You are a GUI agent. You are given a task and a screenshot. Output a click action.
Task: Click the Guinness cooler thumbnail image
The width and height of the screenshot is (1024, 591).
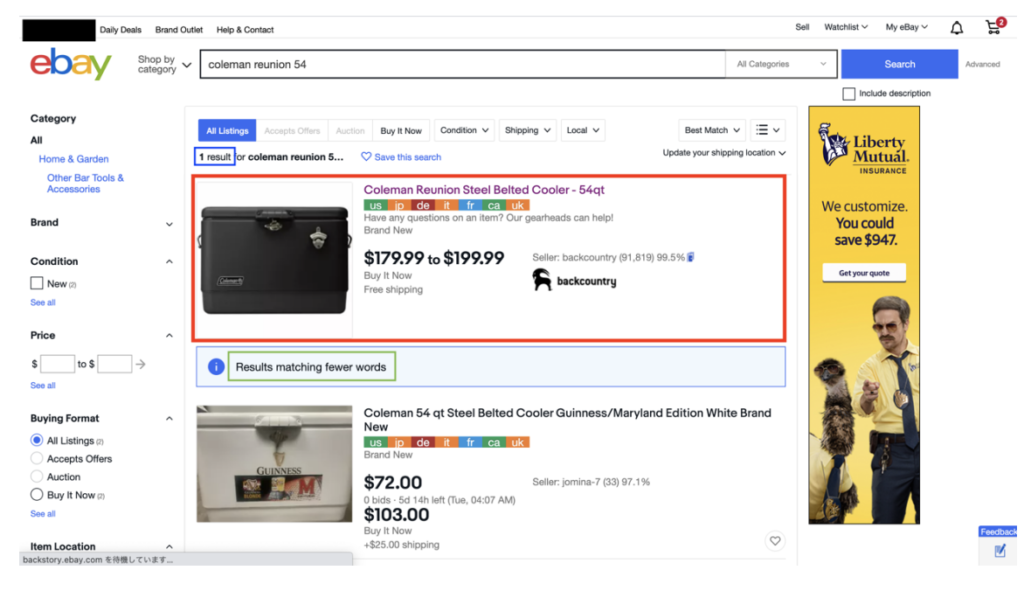pos(274,463)
